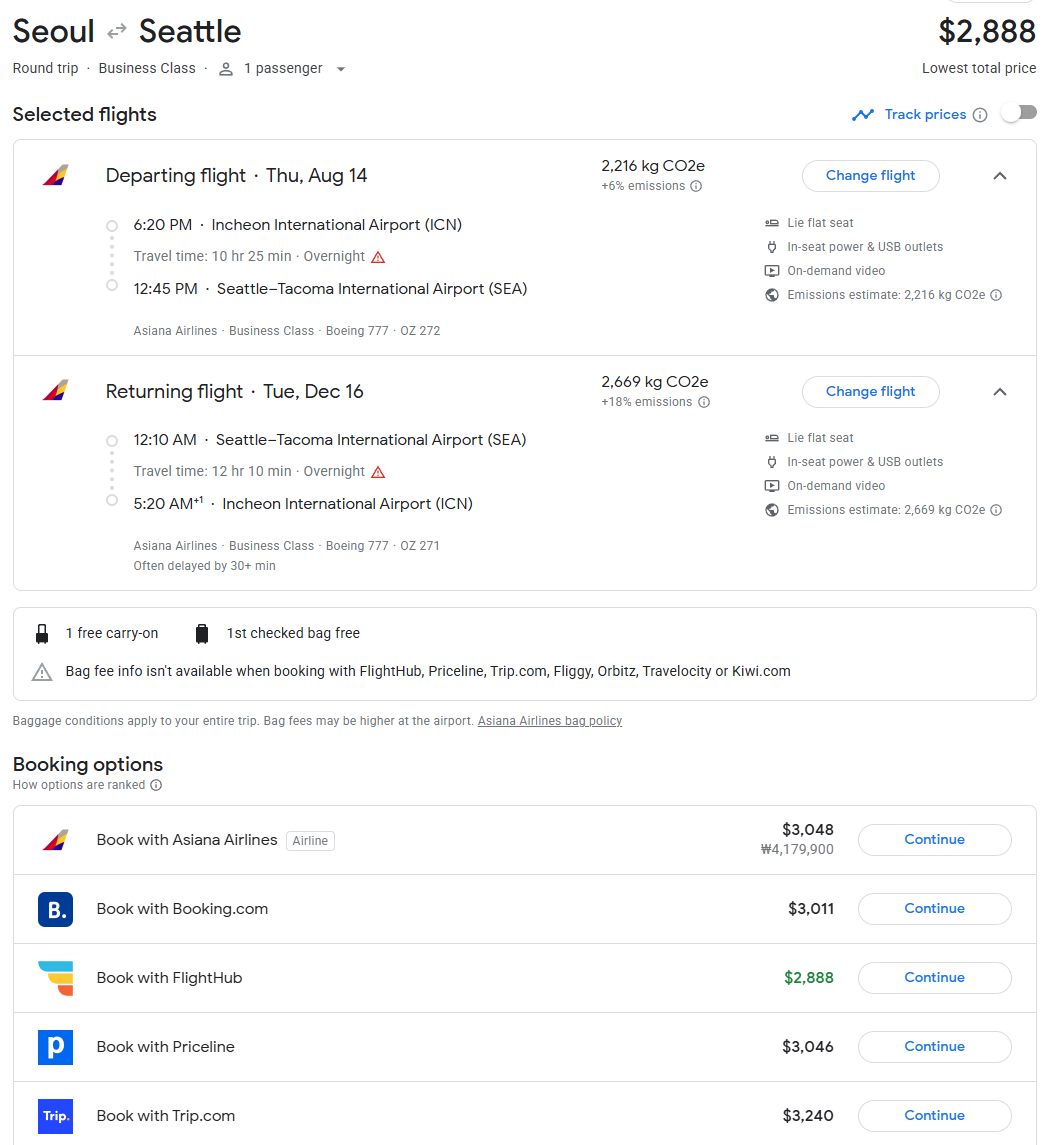Click info icon beside +6% emissions
This screenshot has width=1046, height=1145.
[696, 186]
